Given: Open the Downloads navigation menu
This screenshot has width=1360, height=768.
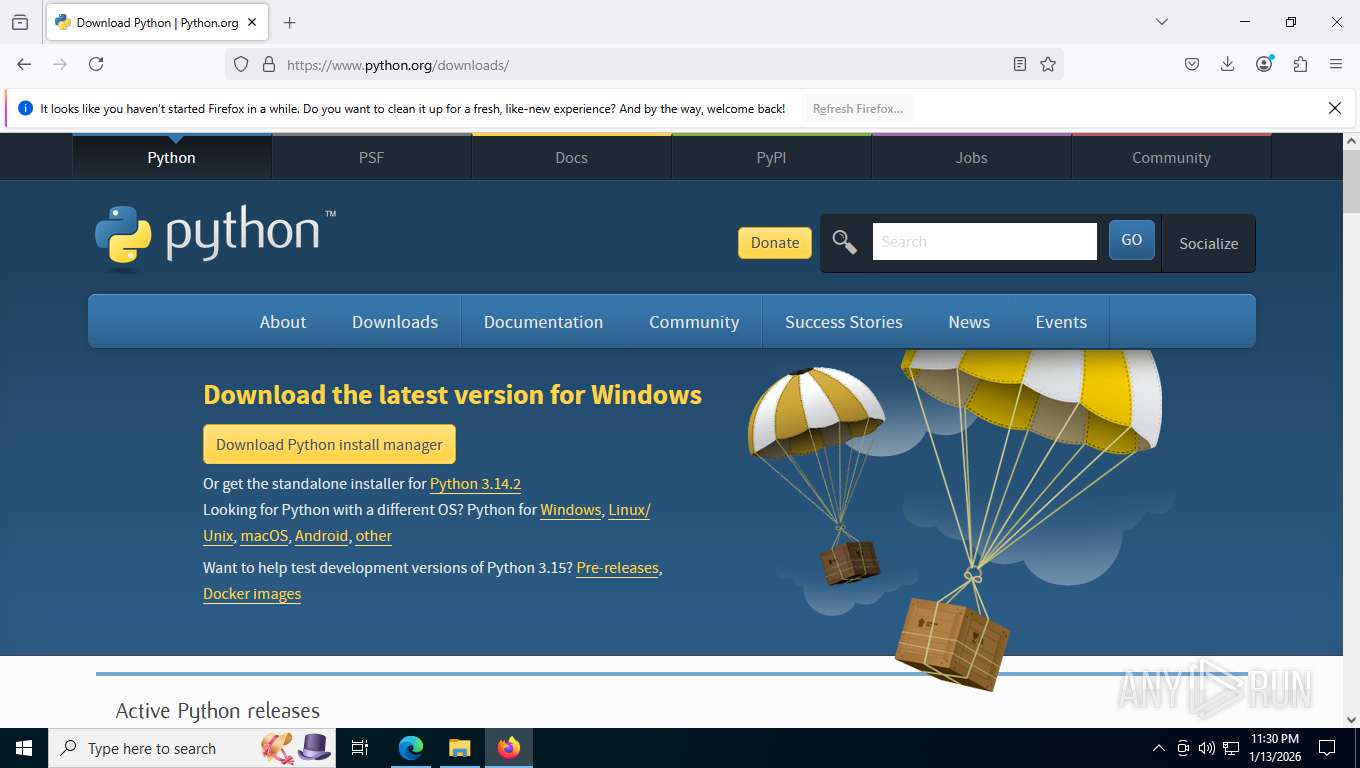Looking at the screenshot, I should [x=395, y=322].
